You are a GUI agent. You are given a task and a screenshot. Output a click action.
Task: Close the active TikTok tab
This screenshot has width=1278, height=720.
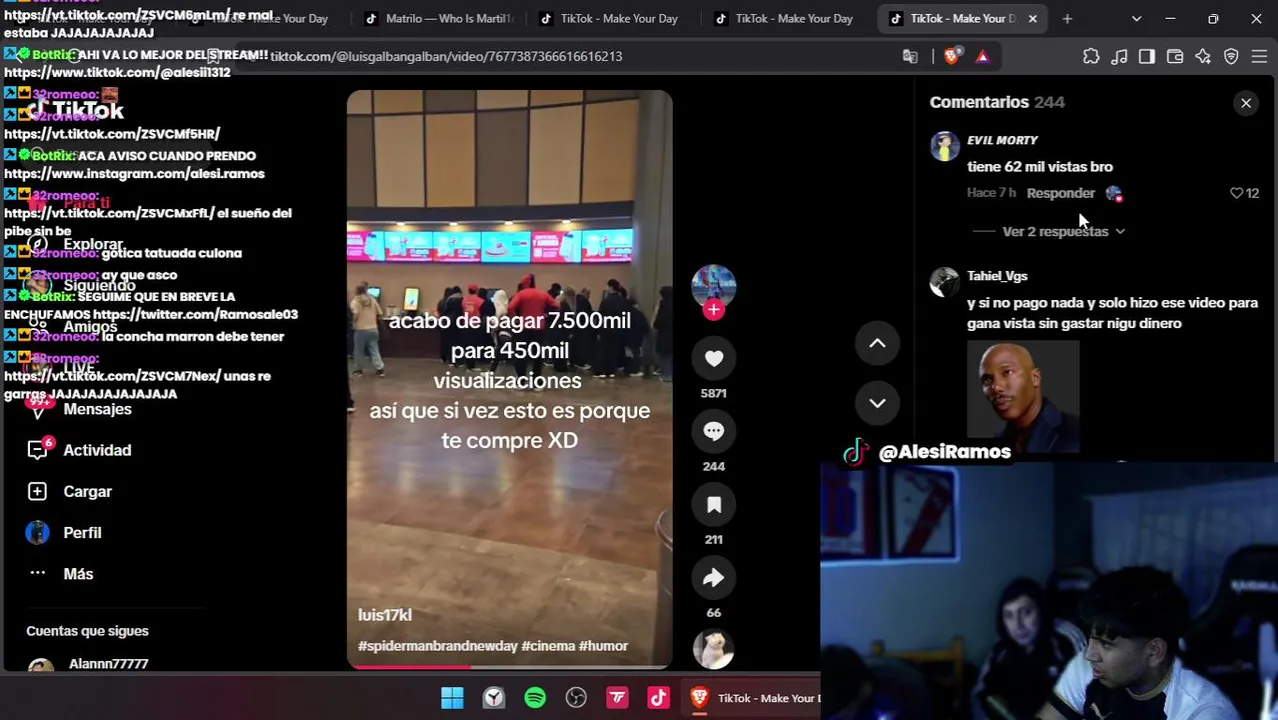(x=1032, y=19)
